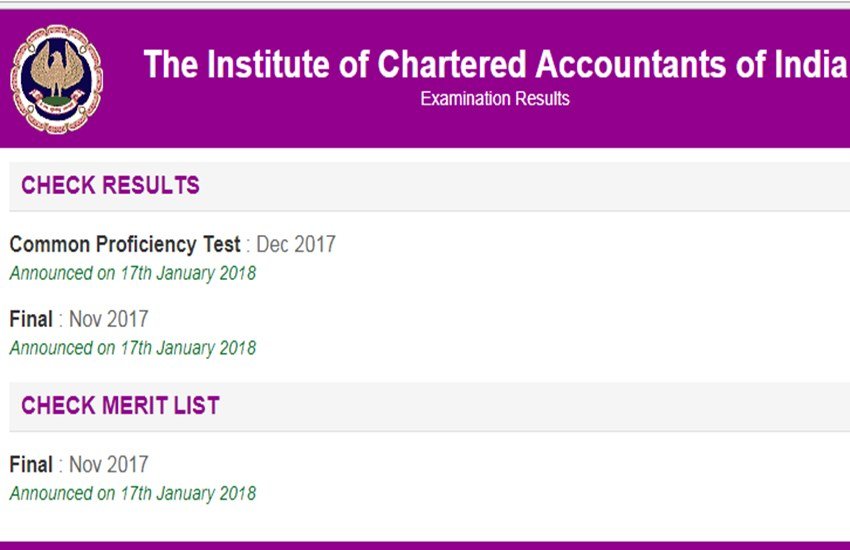Click announcement date in the Merit List section

[132, 493]
